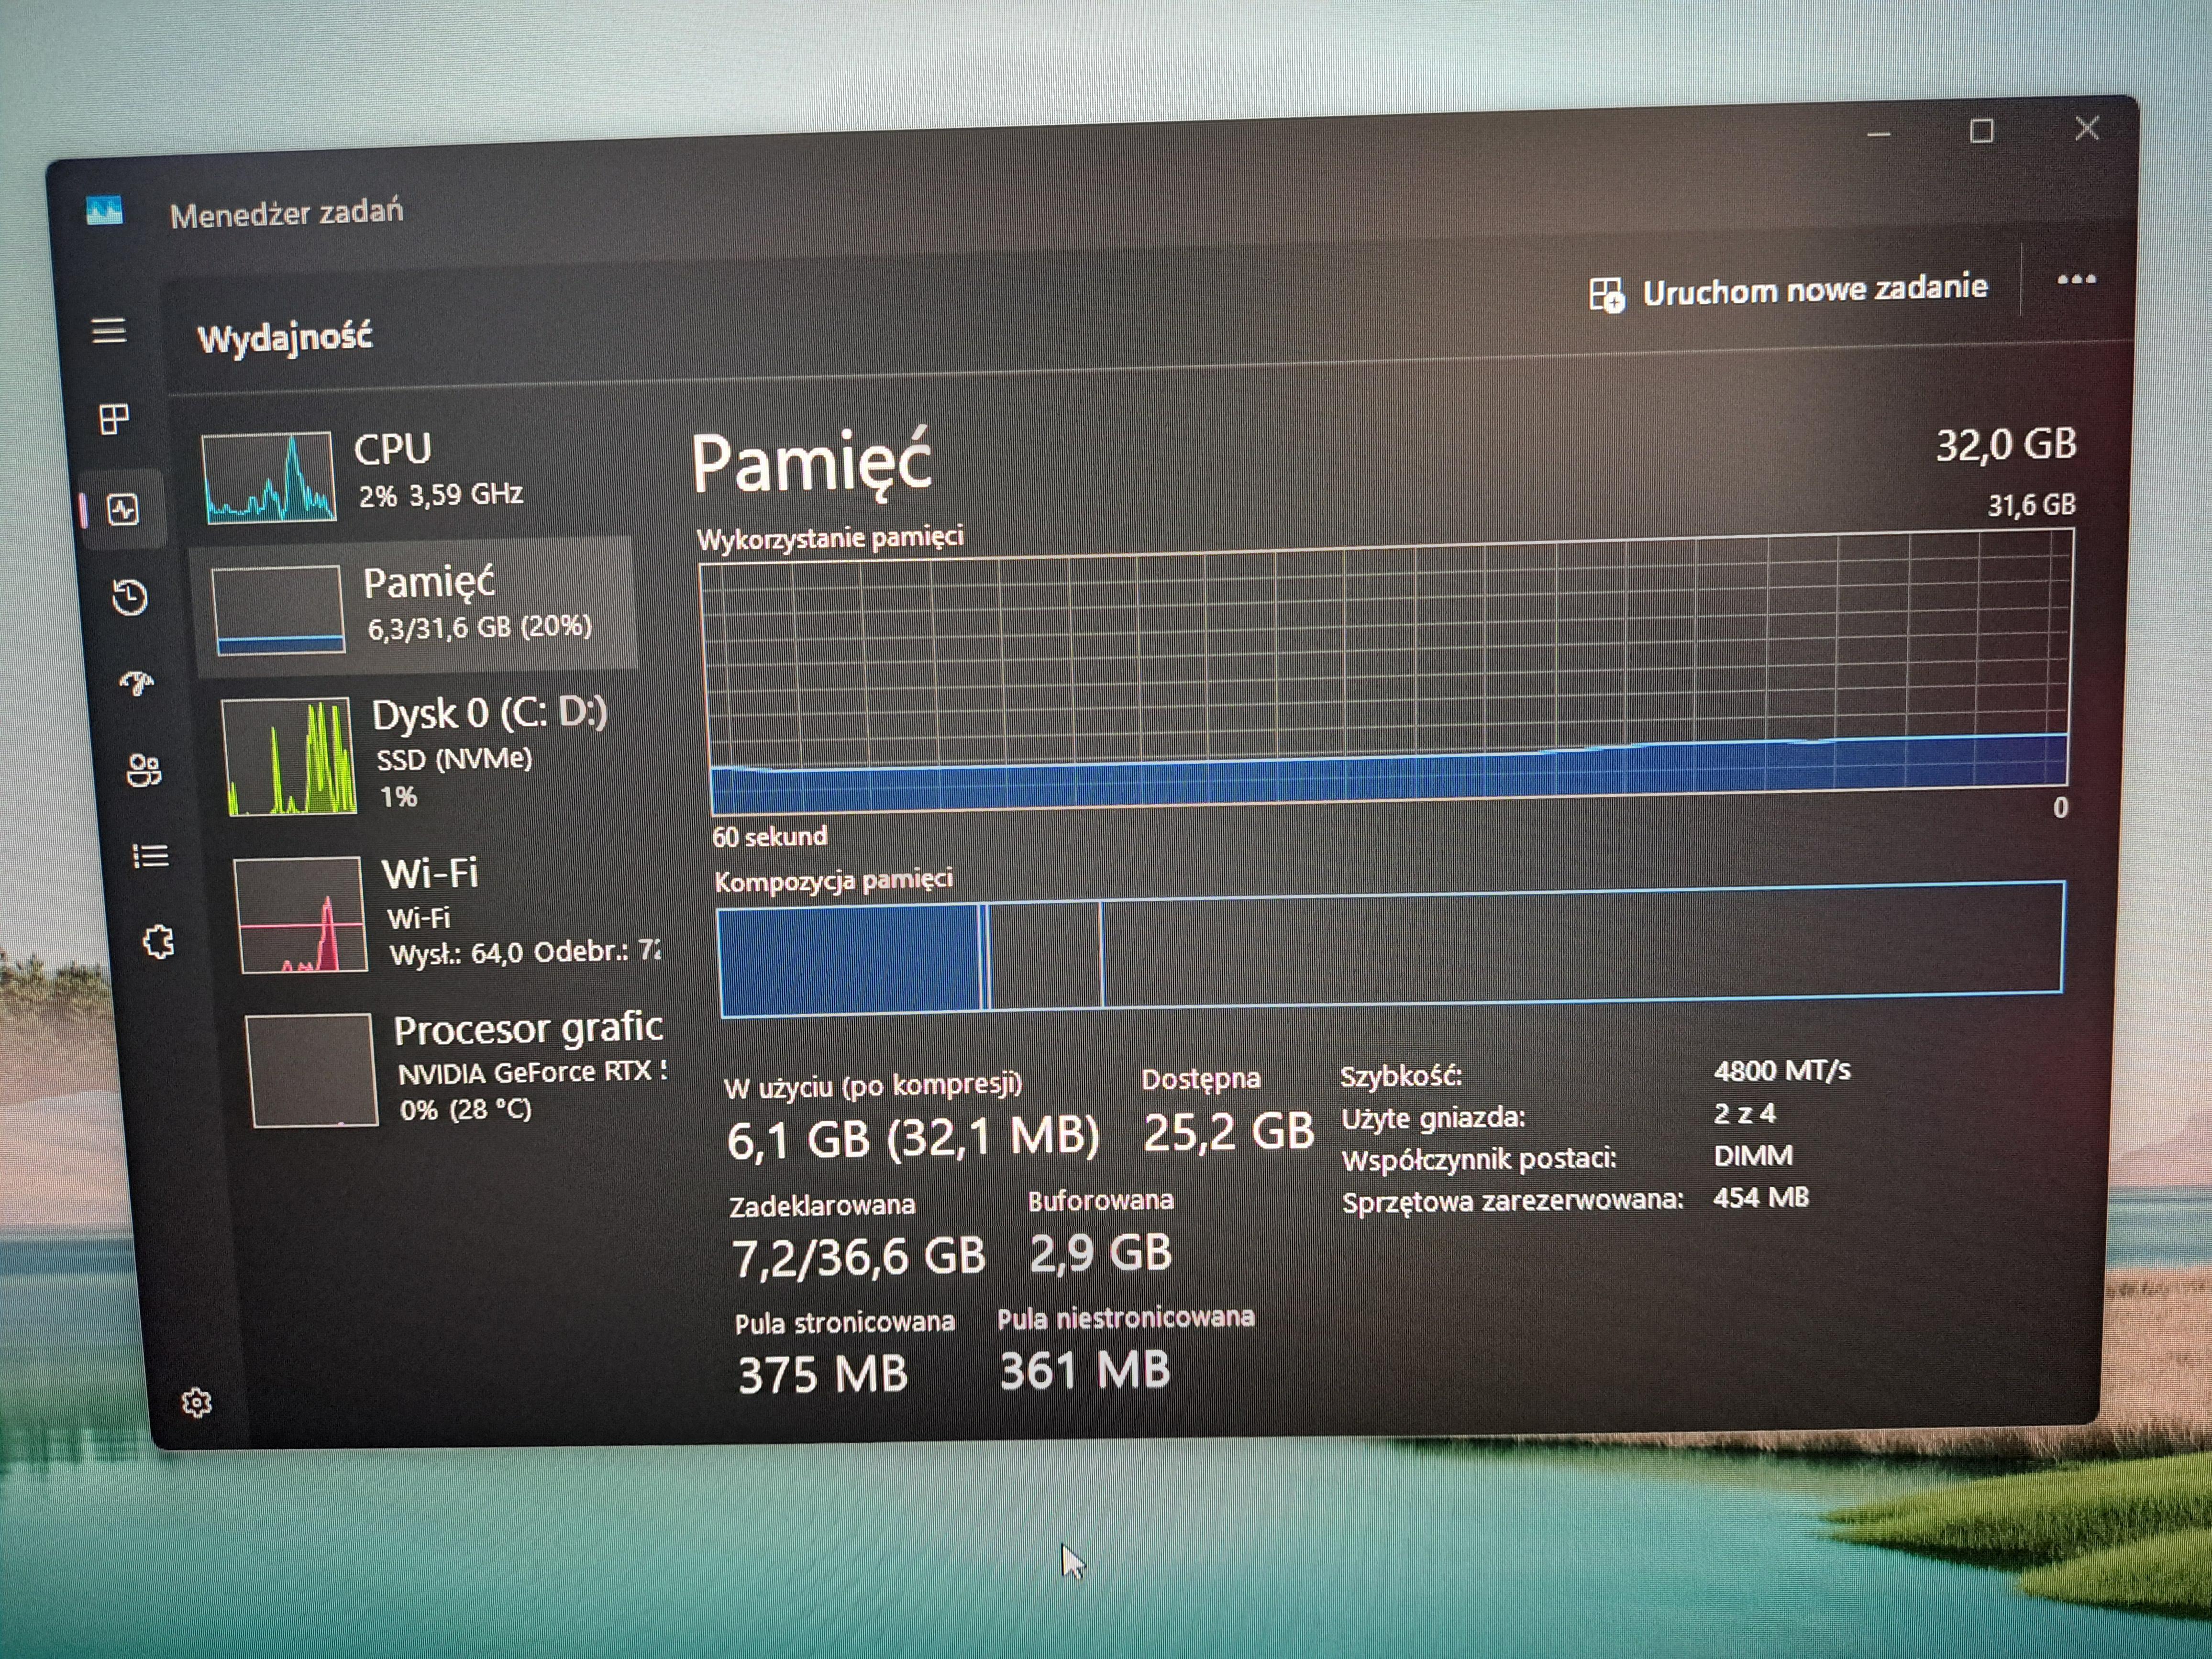Open the App history icon
2212x1659 pixels.
tap(129, 598)
